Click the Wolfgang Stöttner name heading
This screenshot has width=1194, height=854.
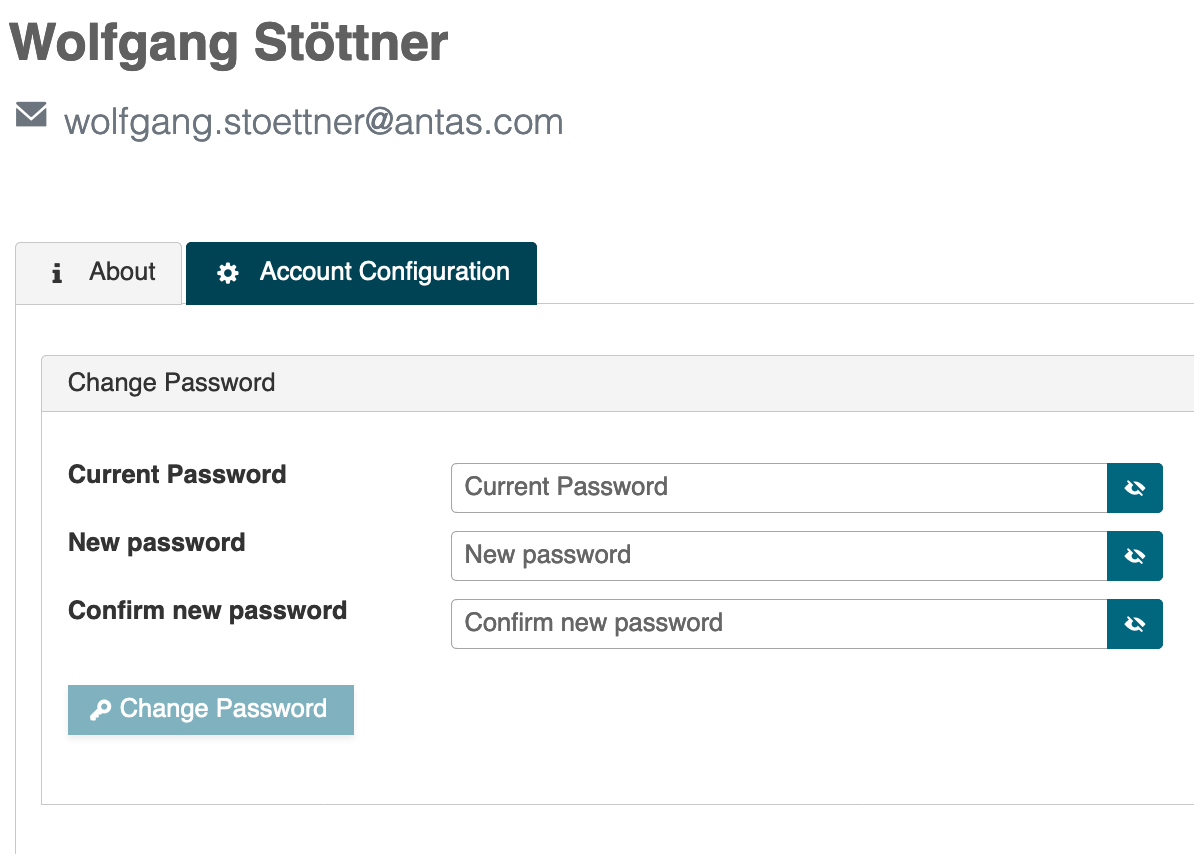[x=229, y=43]
